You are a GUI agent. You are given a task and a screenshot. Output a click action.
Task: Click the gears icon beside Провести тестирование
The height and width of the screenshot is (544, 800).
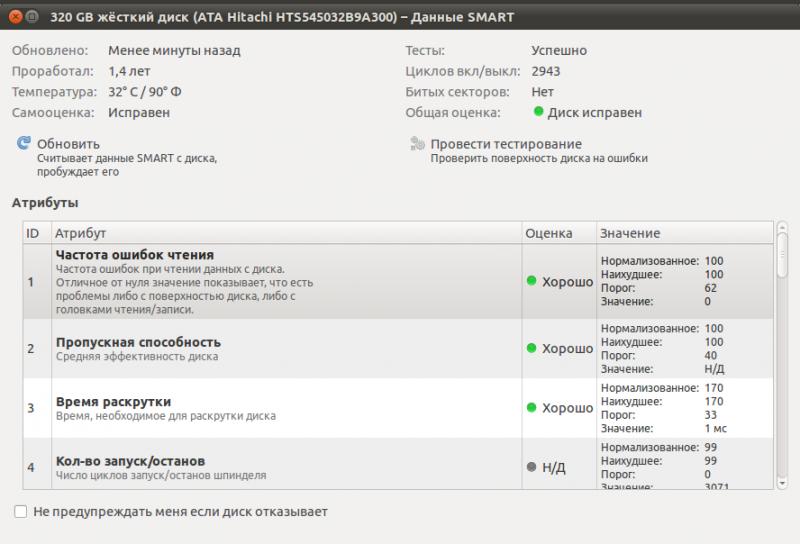pyautogui.click(x=417, y=144)
